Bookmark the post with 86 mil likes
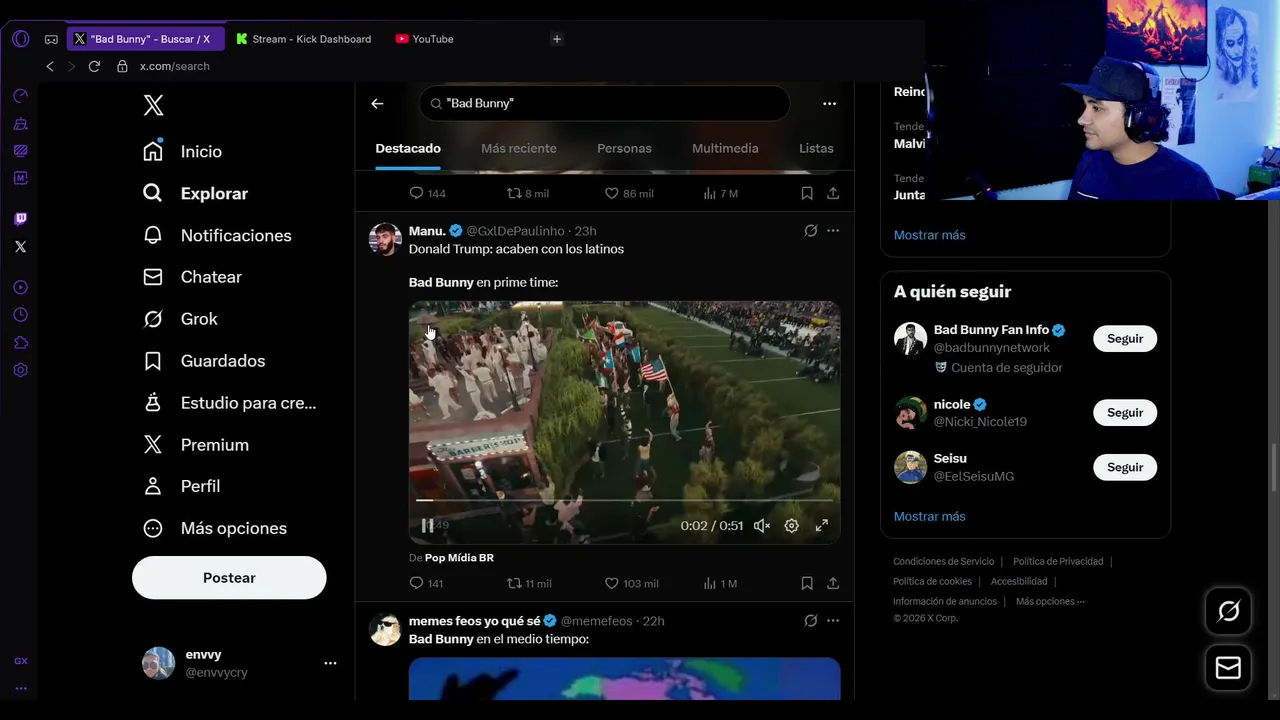 tap(807, 193)
